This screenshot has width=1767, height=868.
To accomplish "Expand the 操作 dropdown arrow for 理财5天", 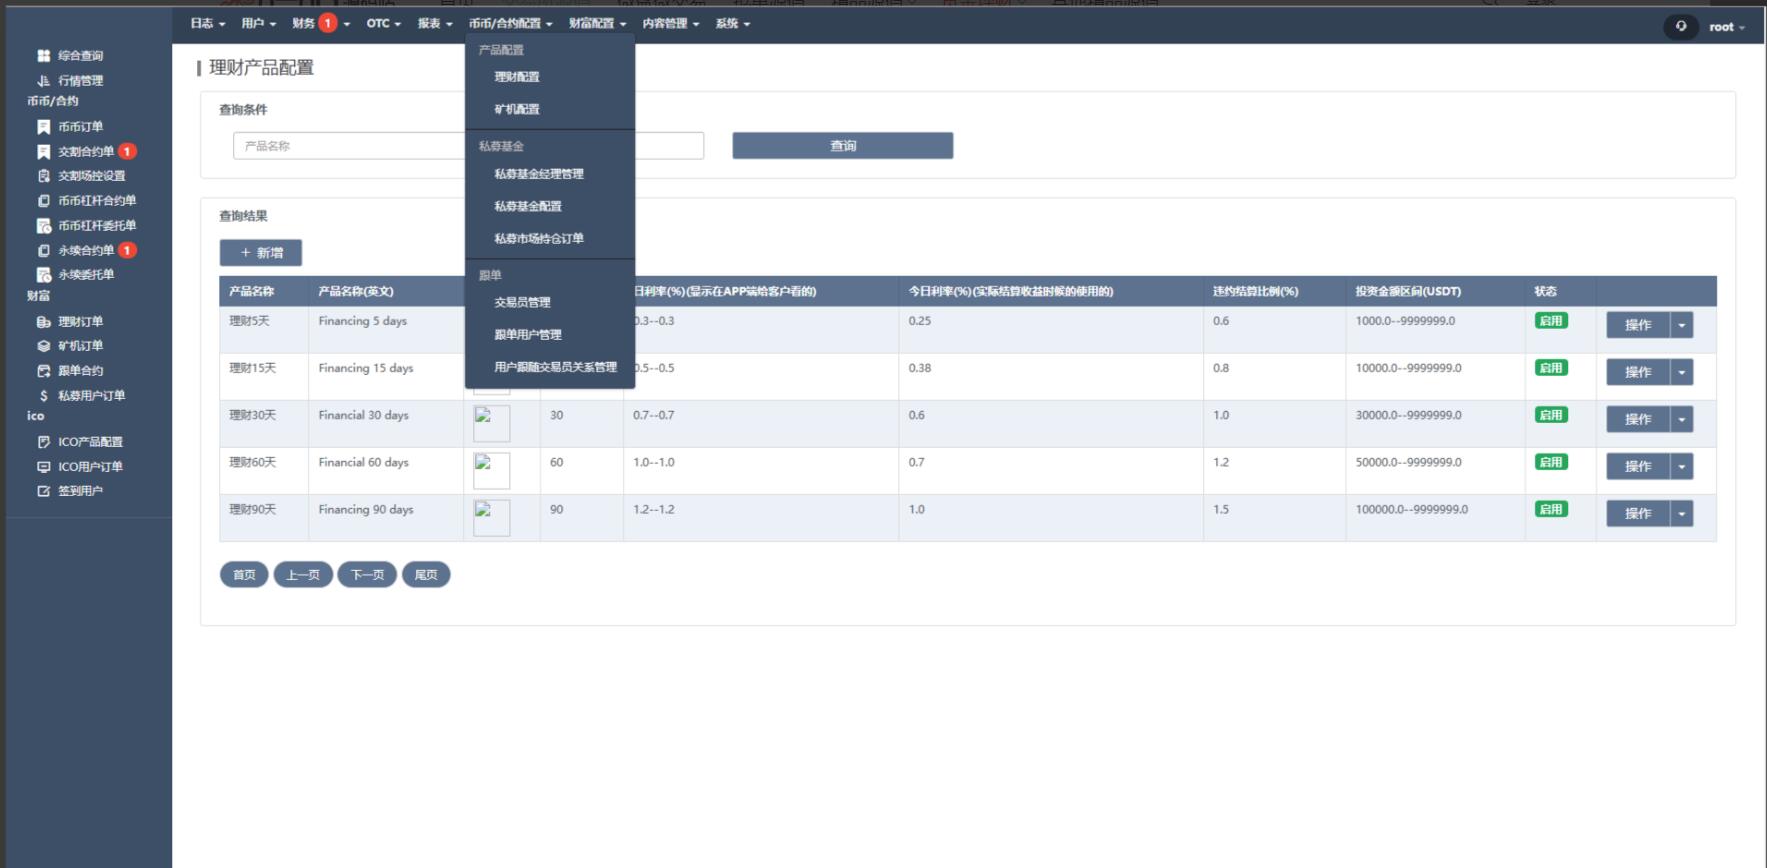I will 1681,325.
